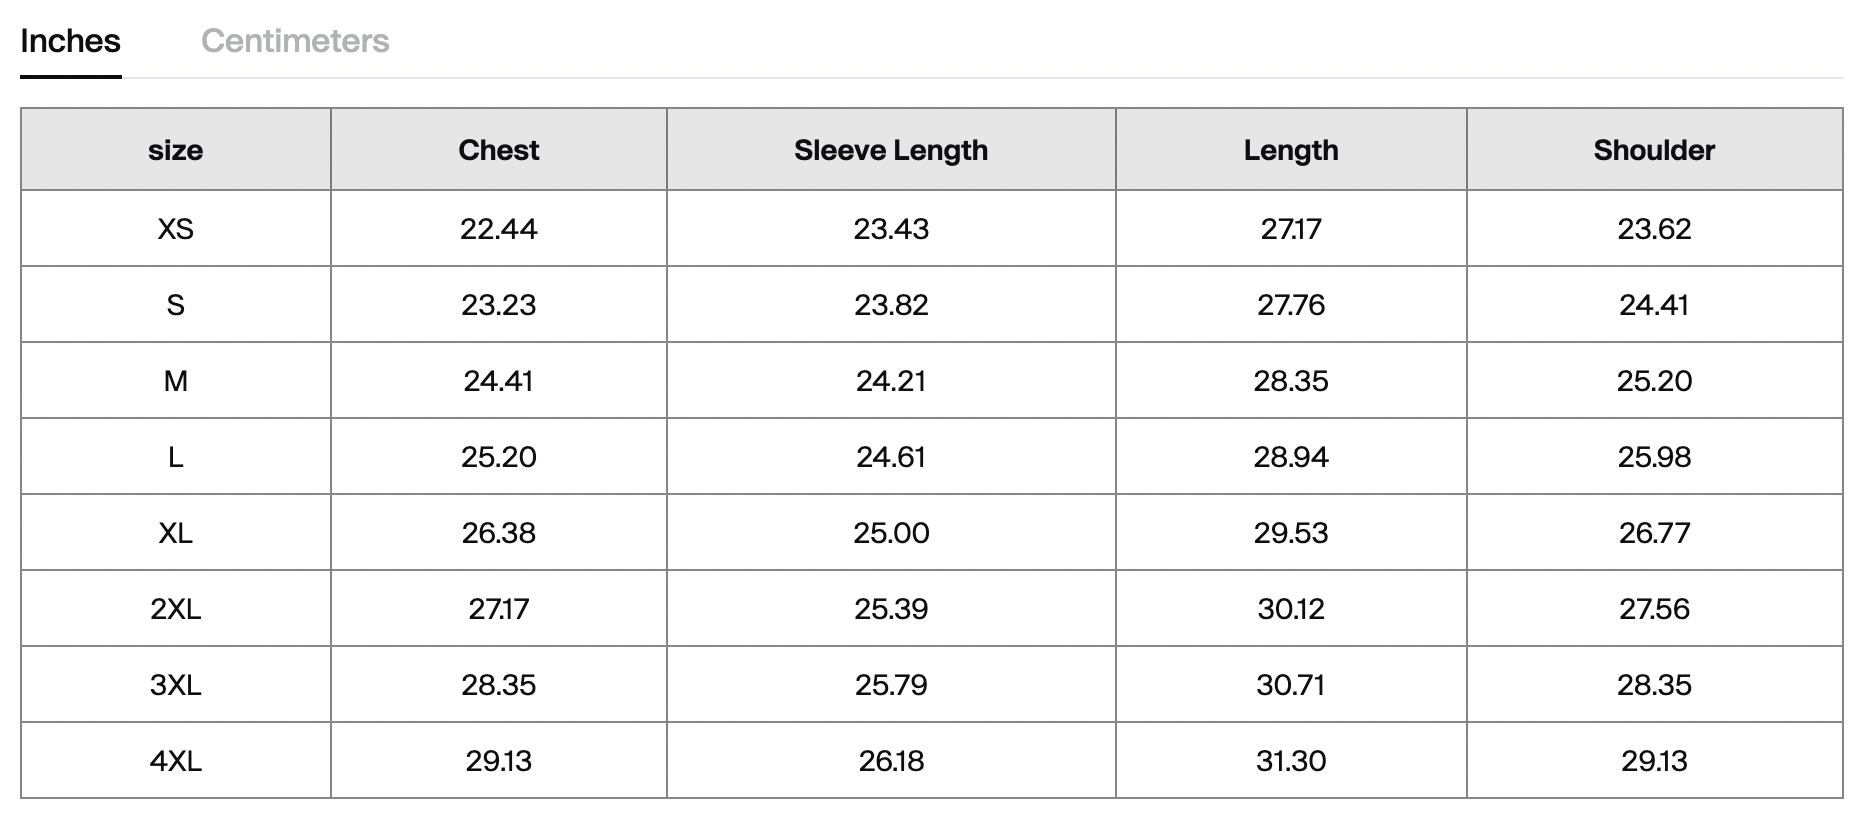The height and width of the screenshot is (832, 1866).
Task: Select the S size row label
Action: [175, 305]
